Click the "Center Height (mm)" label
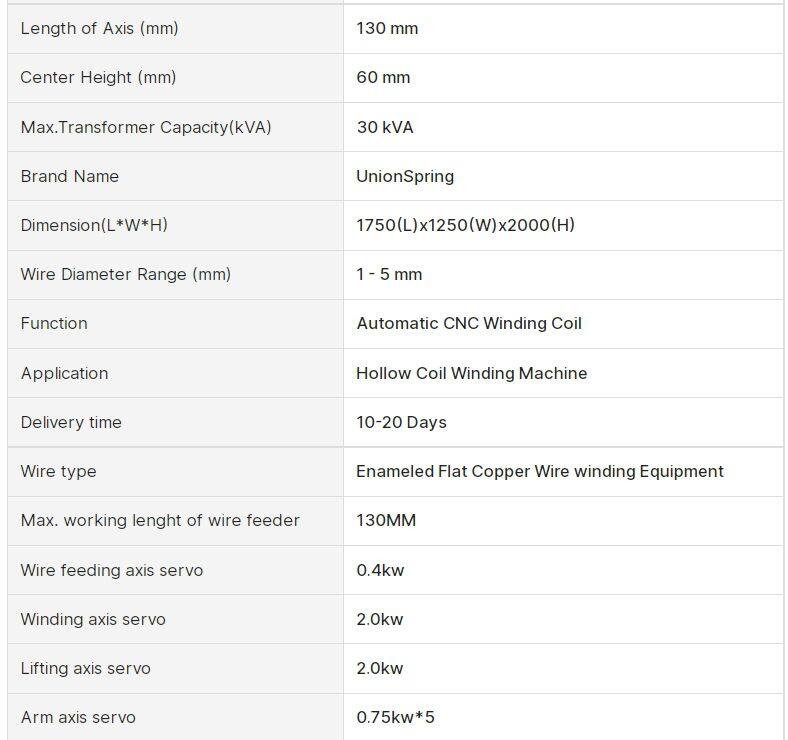 pyautogui.click(x=98, y=77)
